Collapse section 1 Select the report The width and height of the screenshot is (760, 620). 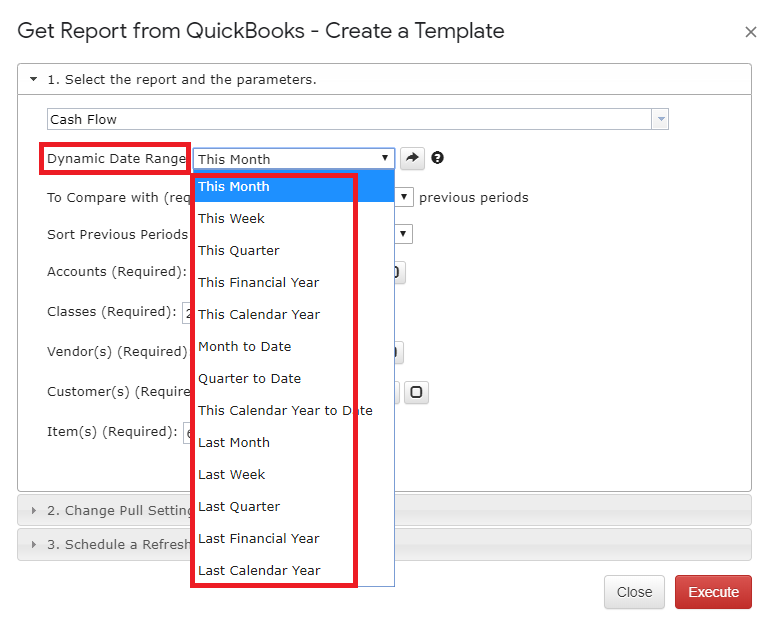[34, 79]
